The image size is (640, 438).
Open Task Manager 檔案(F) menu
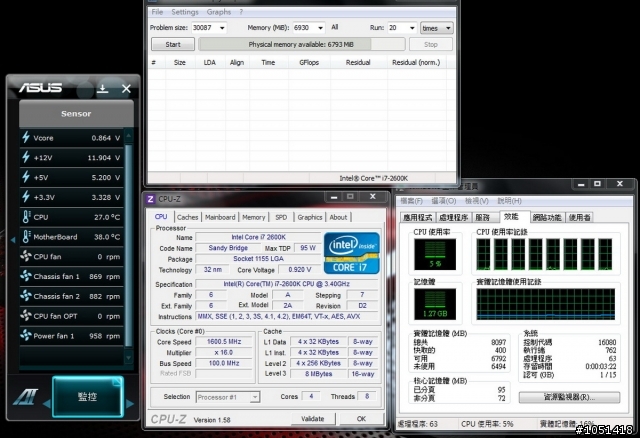411,201
